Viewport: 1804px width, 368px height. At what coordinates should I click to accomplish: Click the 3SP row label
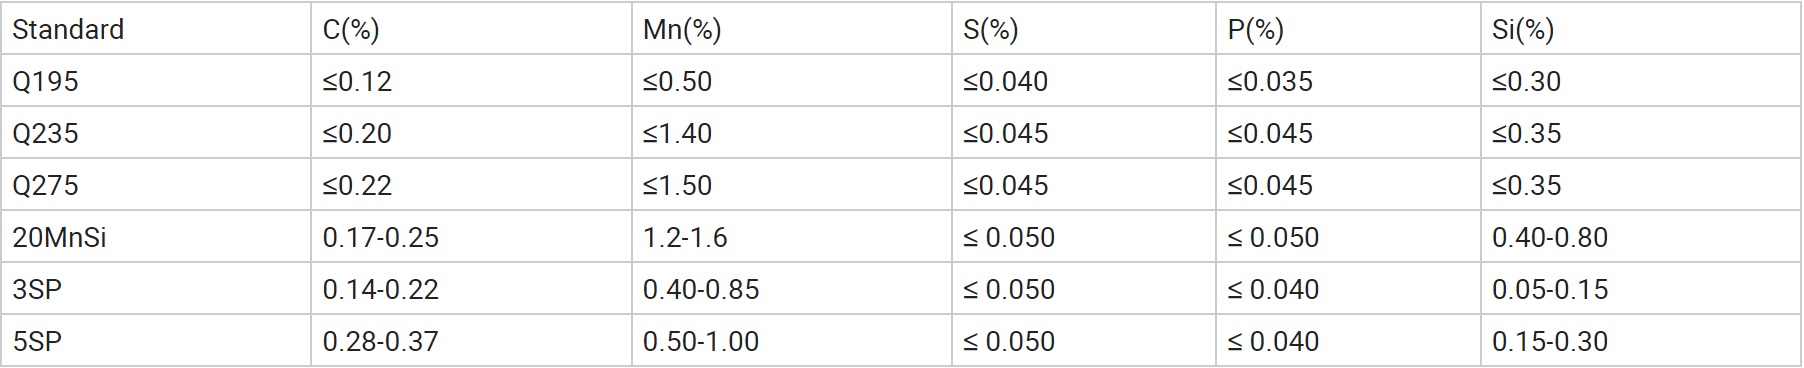click(156, 289)
